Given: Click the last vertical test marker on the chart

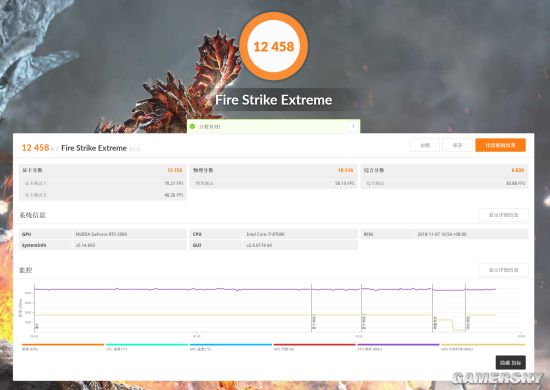Looking at the screenshot, I should pos(465,308).
